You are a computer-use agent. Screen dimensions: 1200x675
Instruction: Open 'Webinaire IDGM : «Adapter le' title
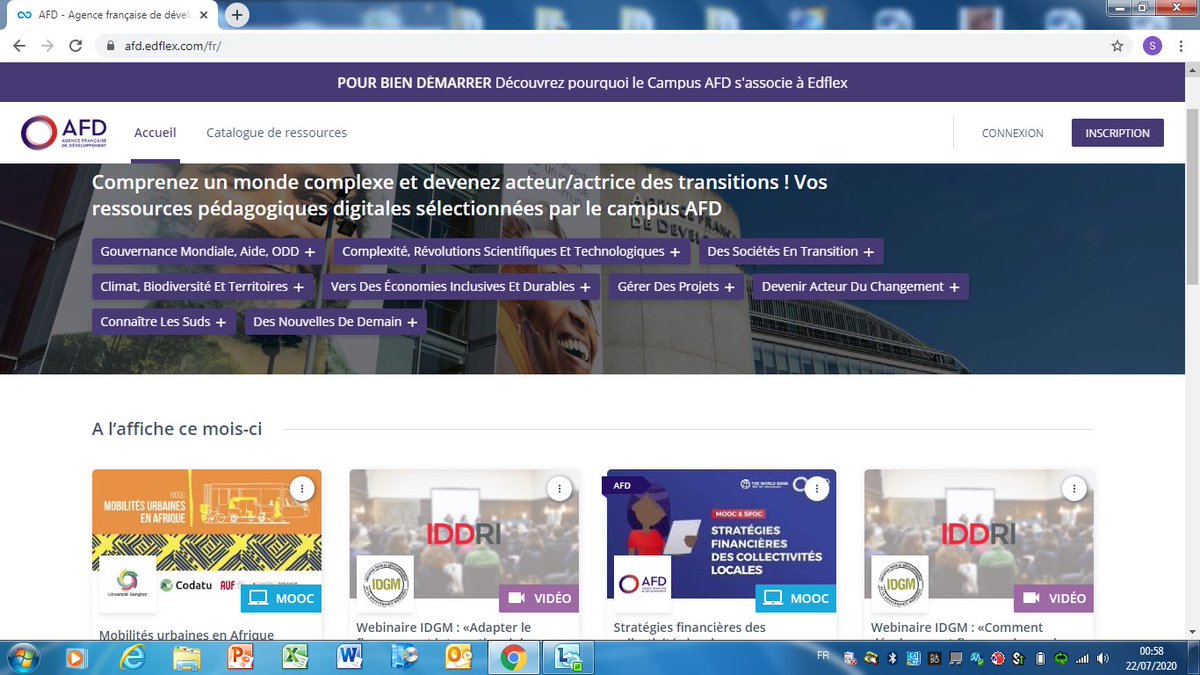click(x=443, y=628)
